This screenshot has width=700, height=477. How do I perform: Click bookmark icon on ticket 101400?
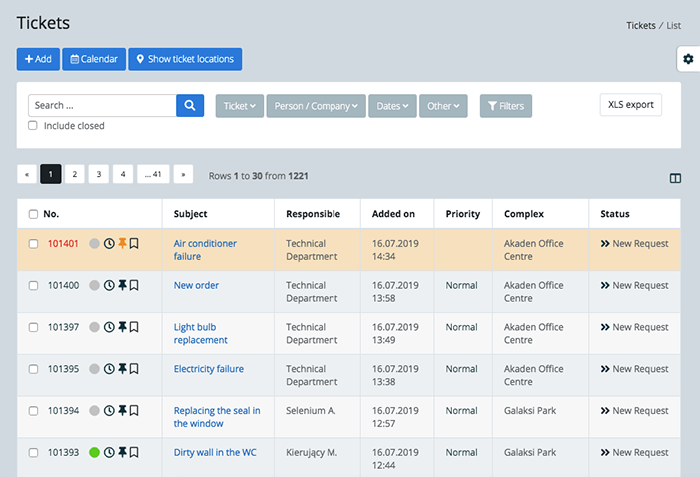(134, 285)
